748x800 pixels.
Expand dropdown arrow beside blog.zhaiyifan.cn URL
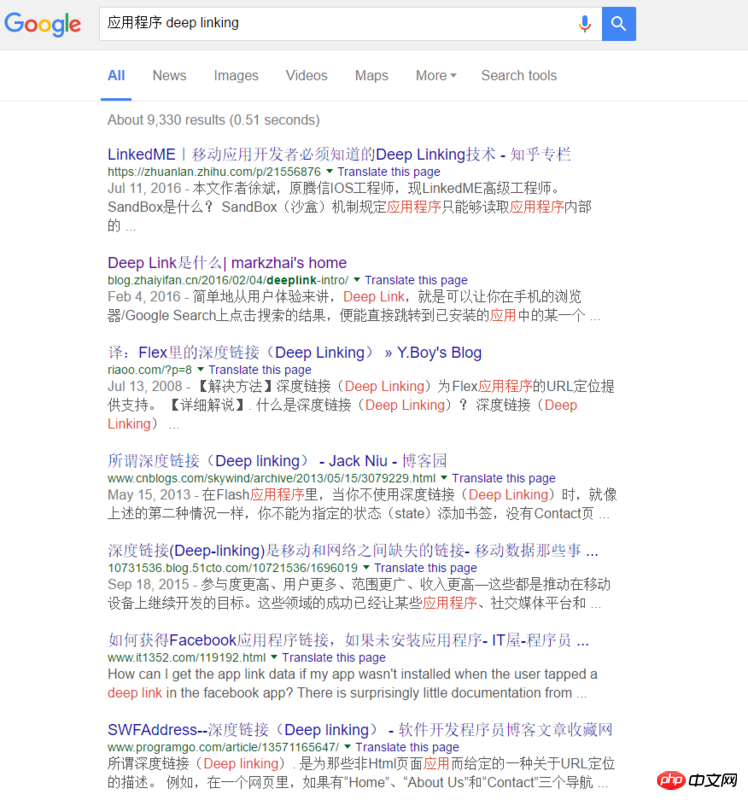357,279
